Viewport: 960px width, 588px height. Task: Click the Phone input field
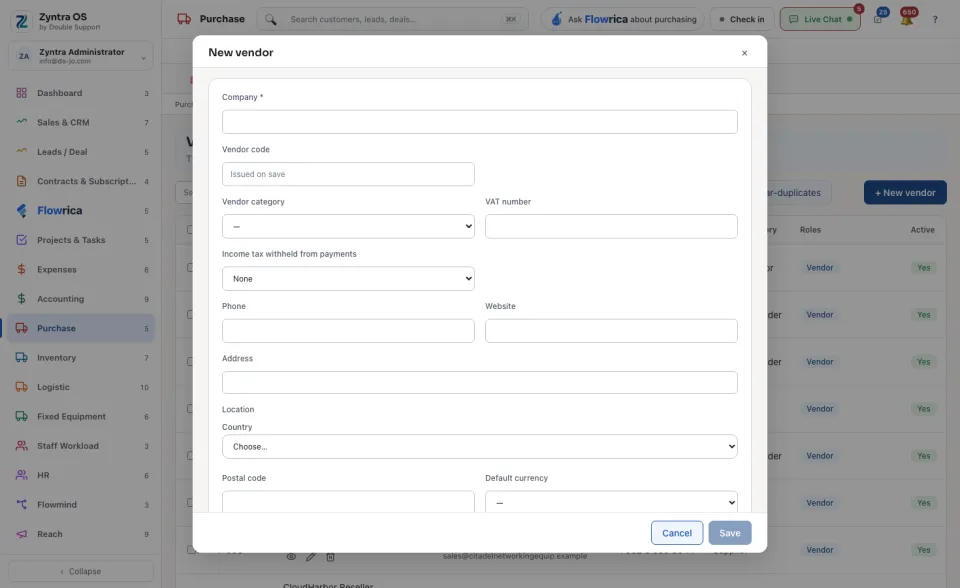(x=348, y=331)
